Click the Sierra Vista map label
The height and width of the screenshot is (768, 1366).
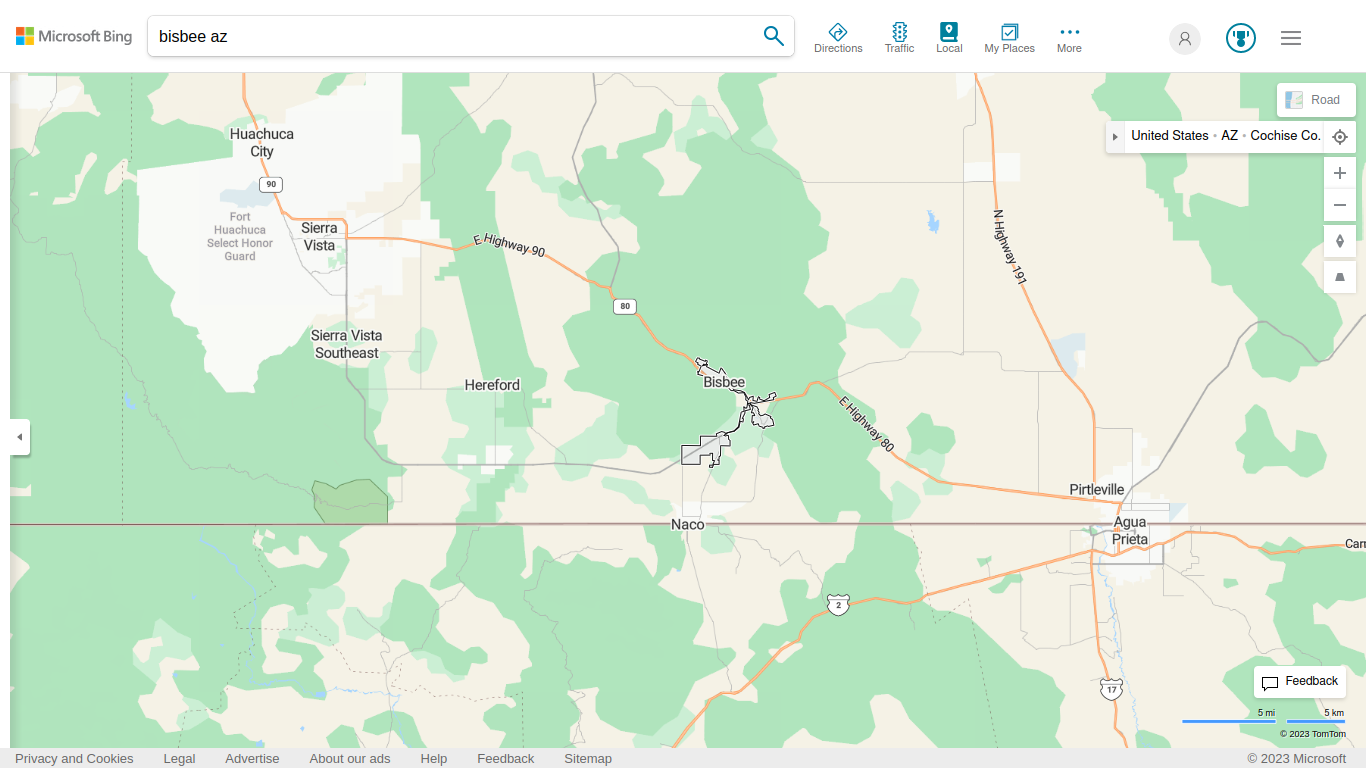pos(319,236)
